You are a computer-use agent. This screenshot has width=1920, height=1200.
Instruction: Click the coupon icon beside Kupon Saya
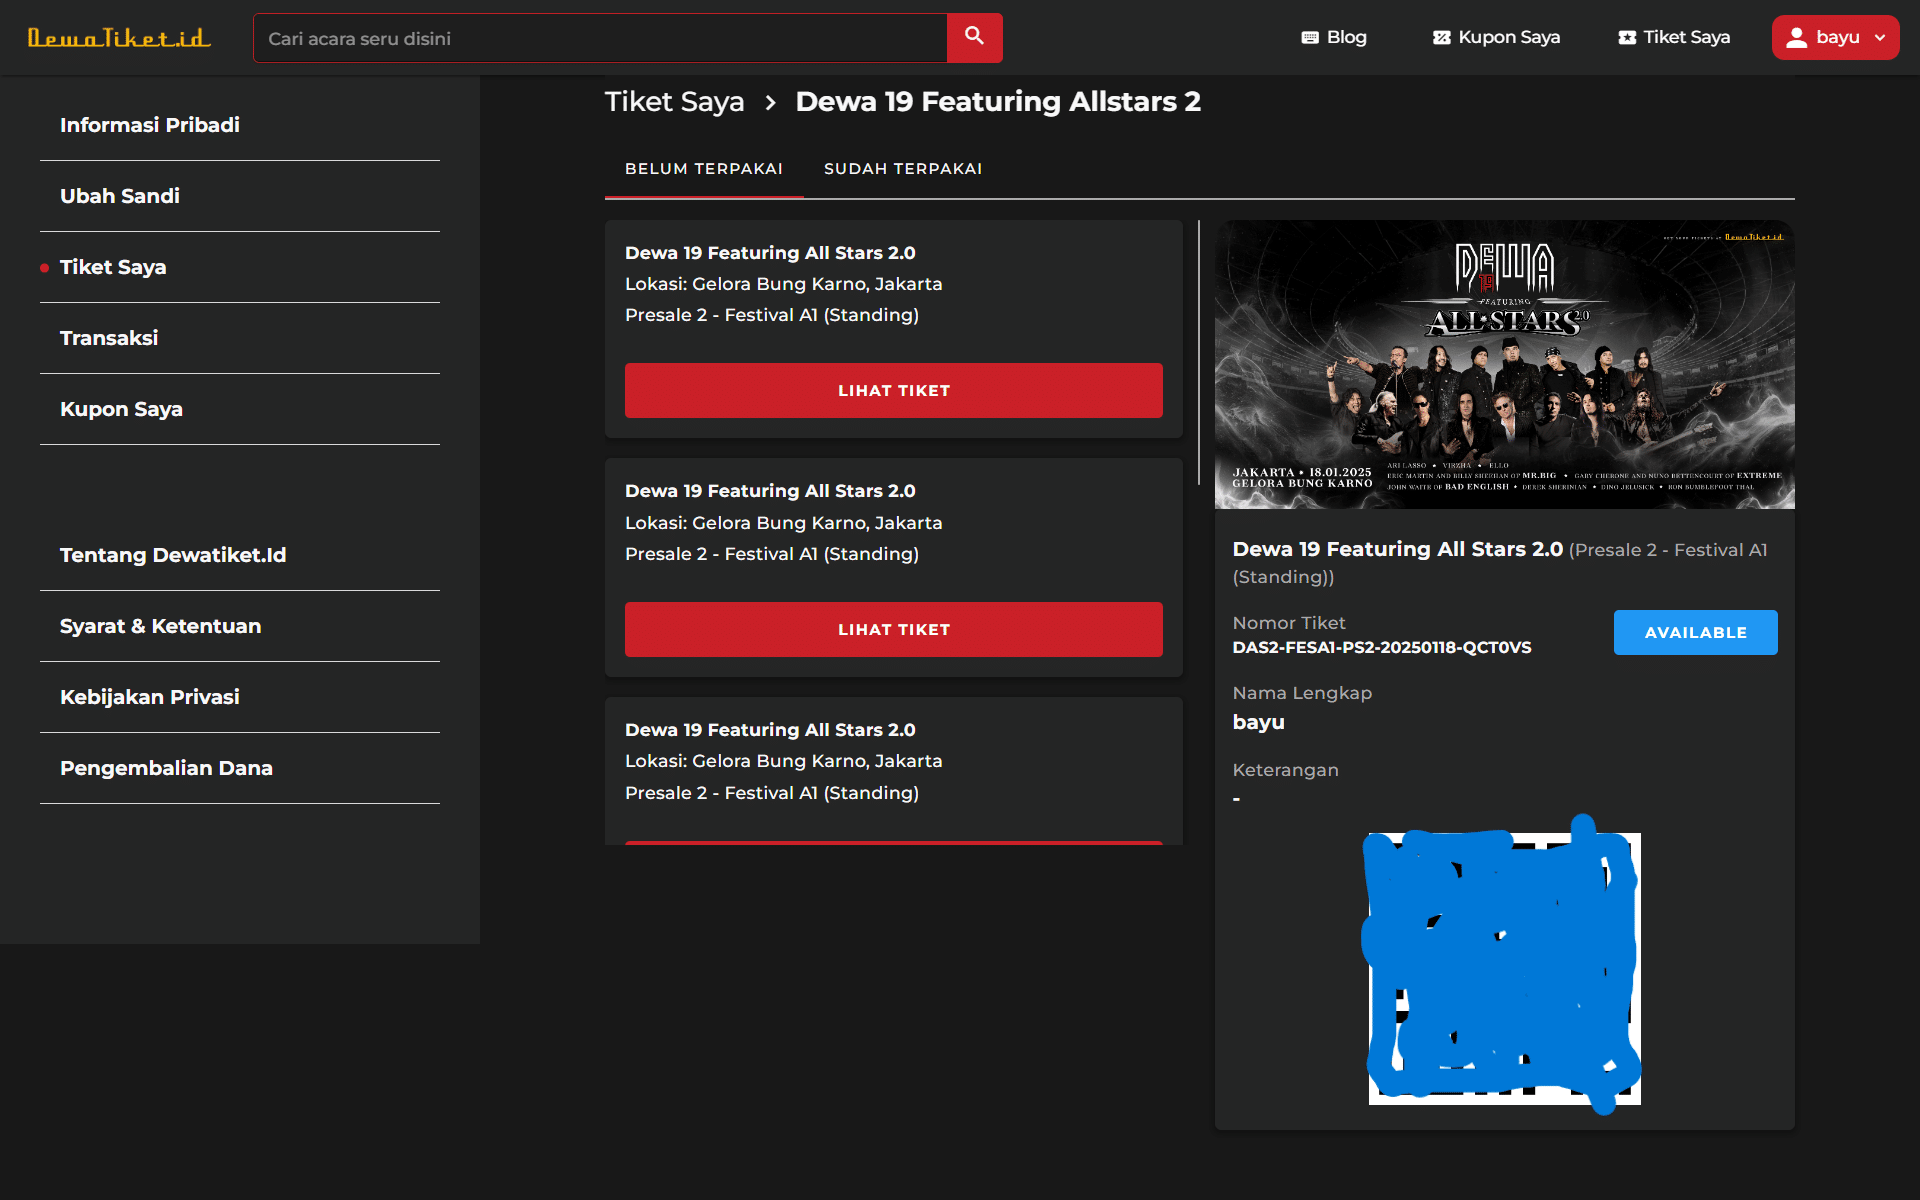coord(1441,37)
